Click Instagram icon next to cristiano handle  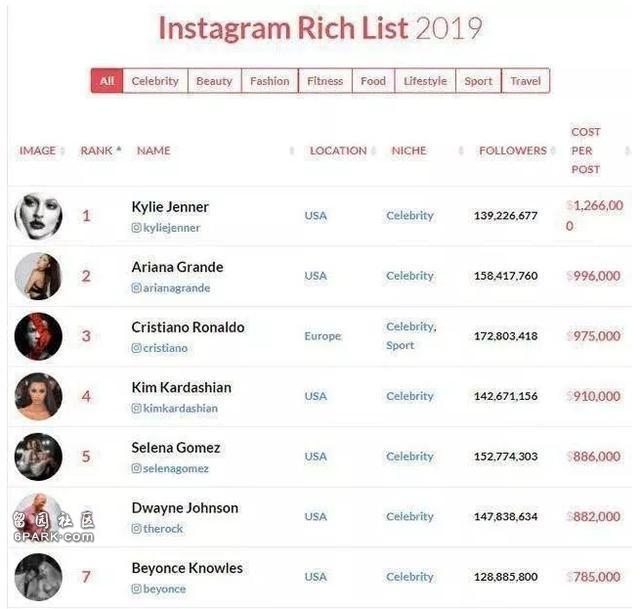136,348
